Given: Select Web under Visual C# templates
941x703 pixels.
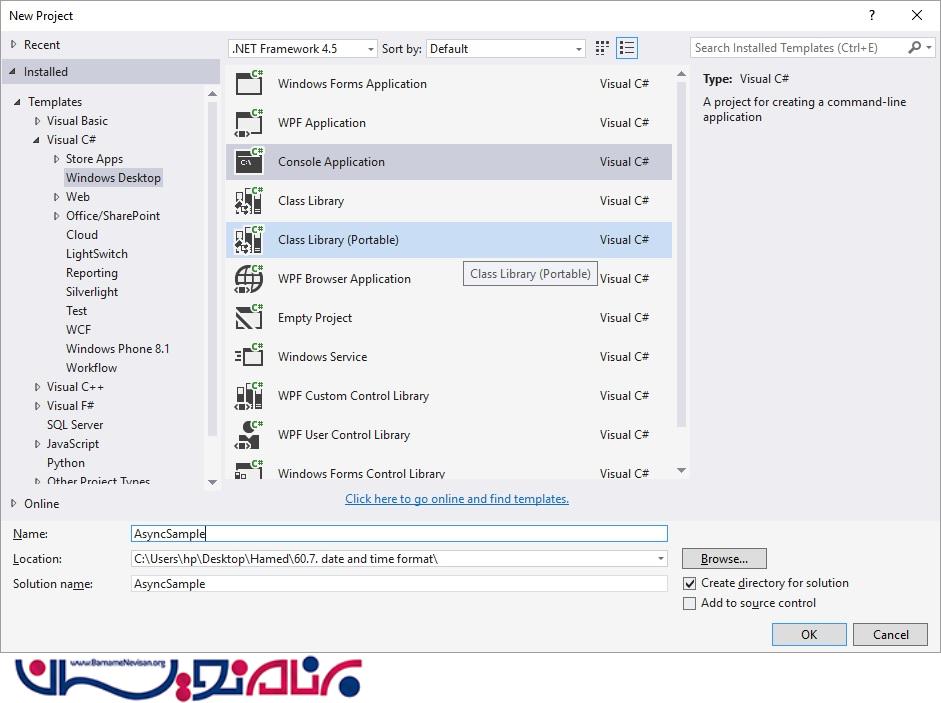Looking at the screenshot, I should [78, 197].
